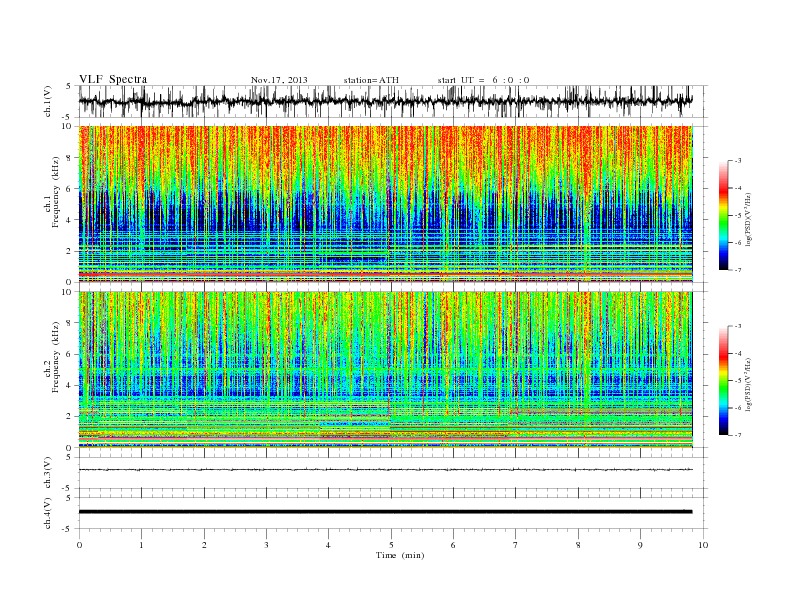Click the "-3" label on ch.1 colorbar
The image size is (792, 612).
(737, 161)
